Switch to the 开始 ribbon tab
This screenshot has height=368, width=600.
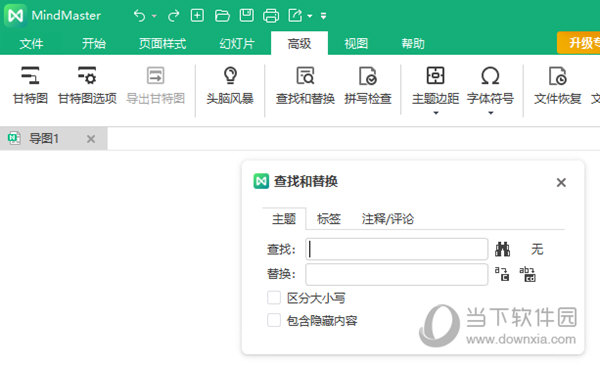(x=94, y=43)
